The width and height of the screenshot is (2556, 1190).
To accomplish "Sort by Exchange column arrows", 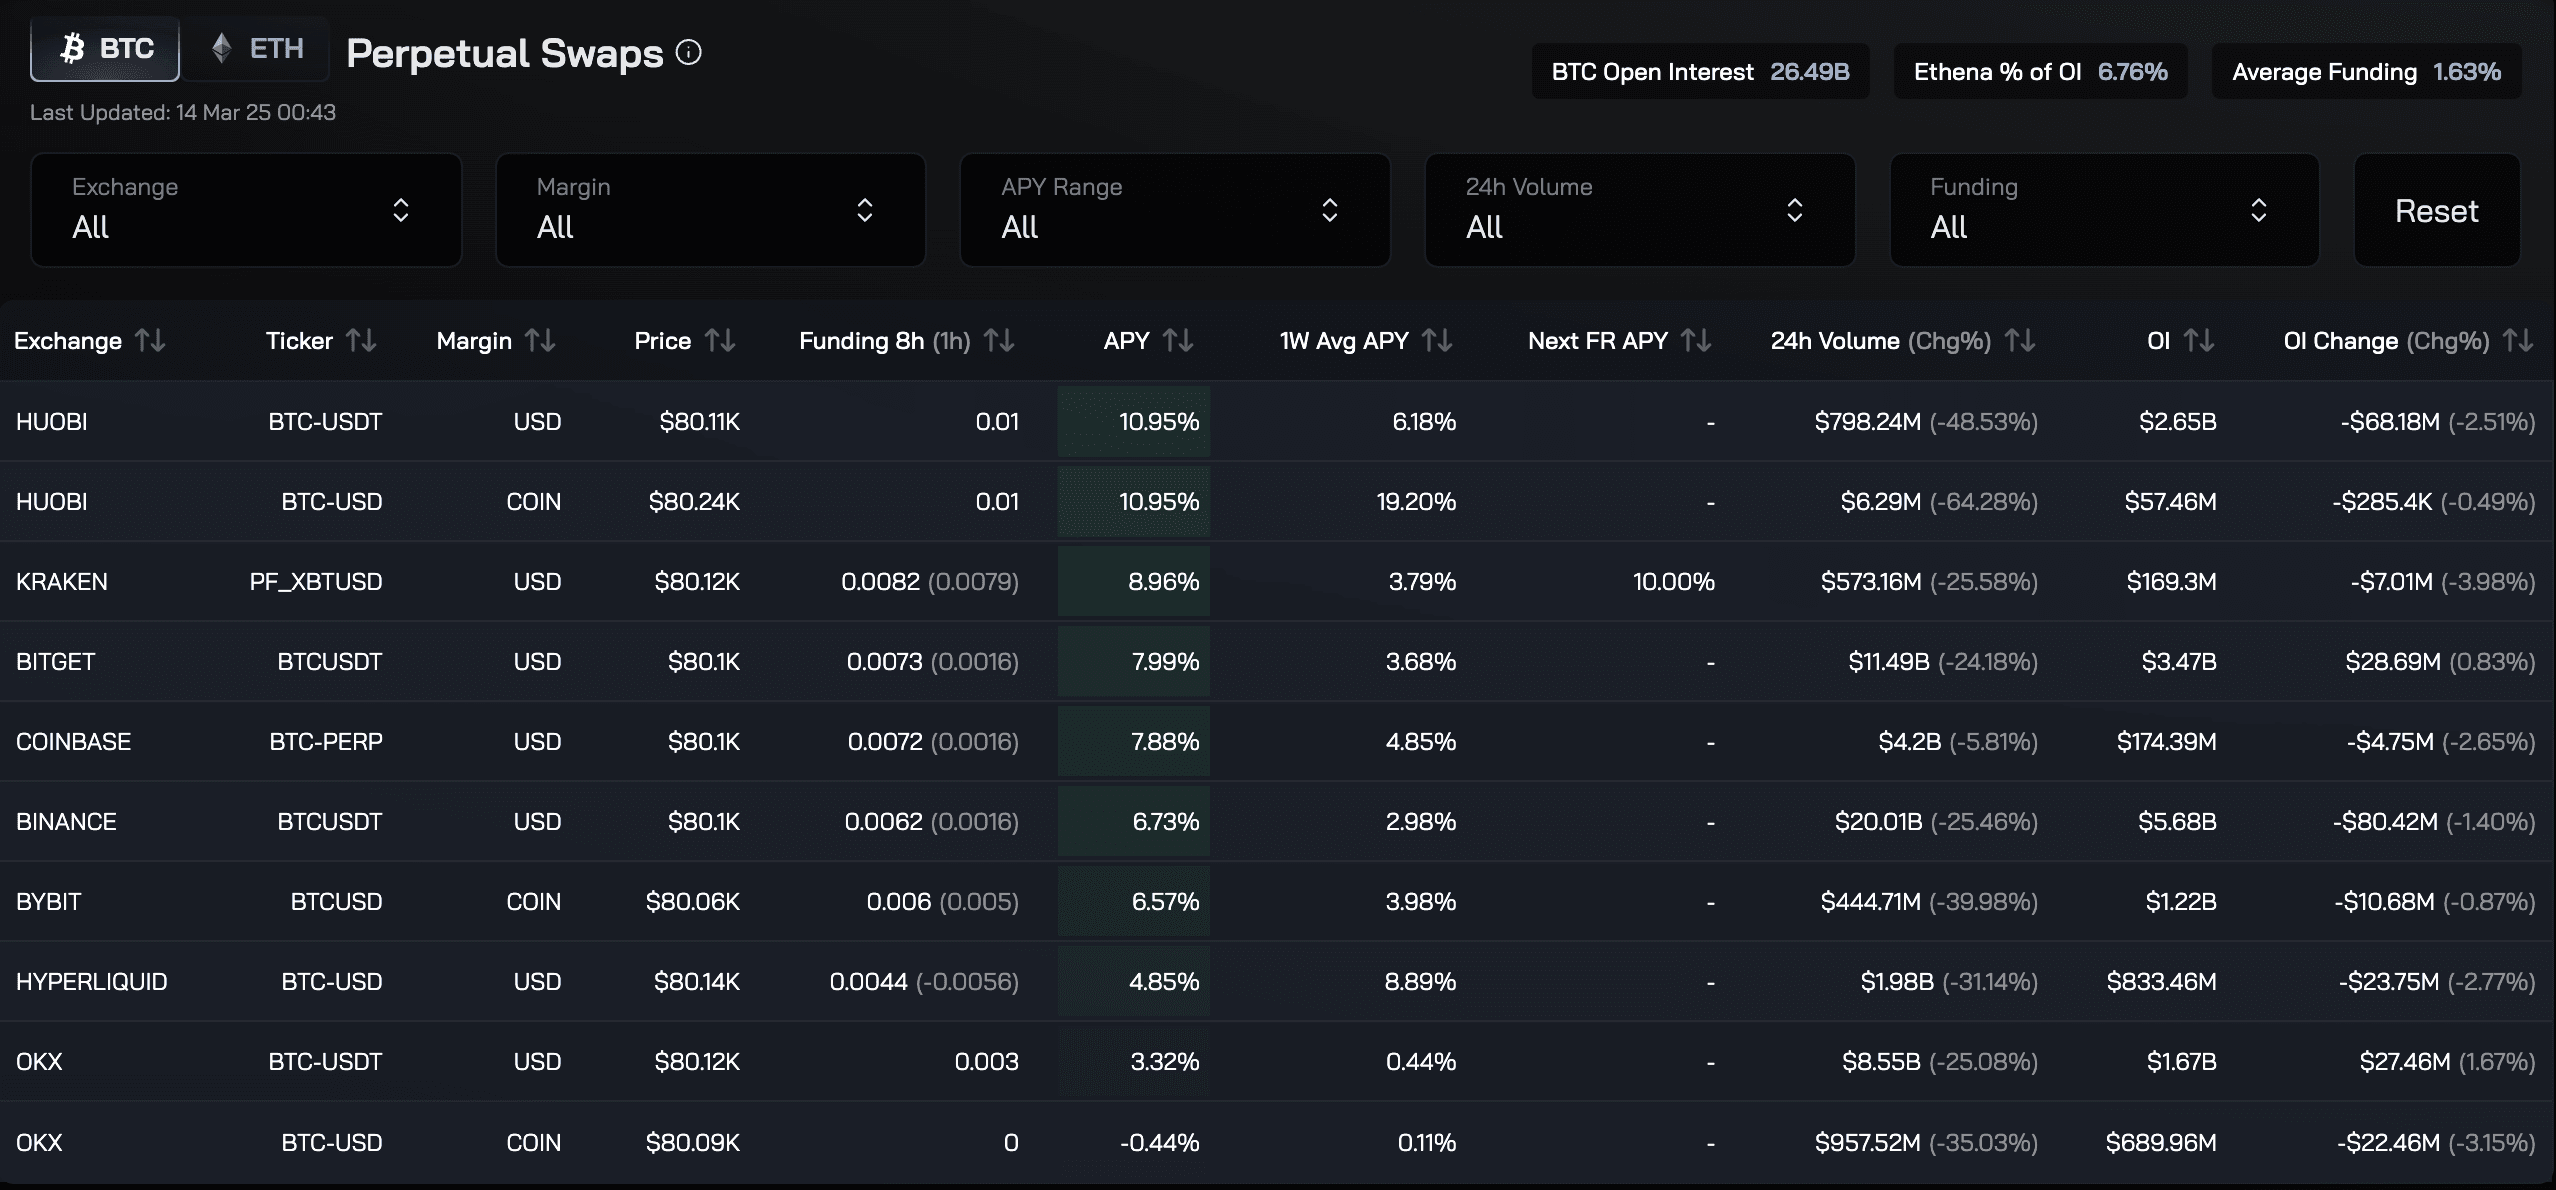I will point(151,341).
